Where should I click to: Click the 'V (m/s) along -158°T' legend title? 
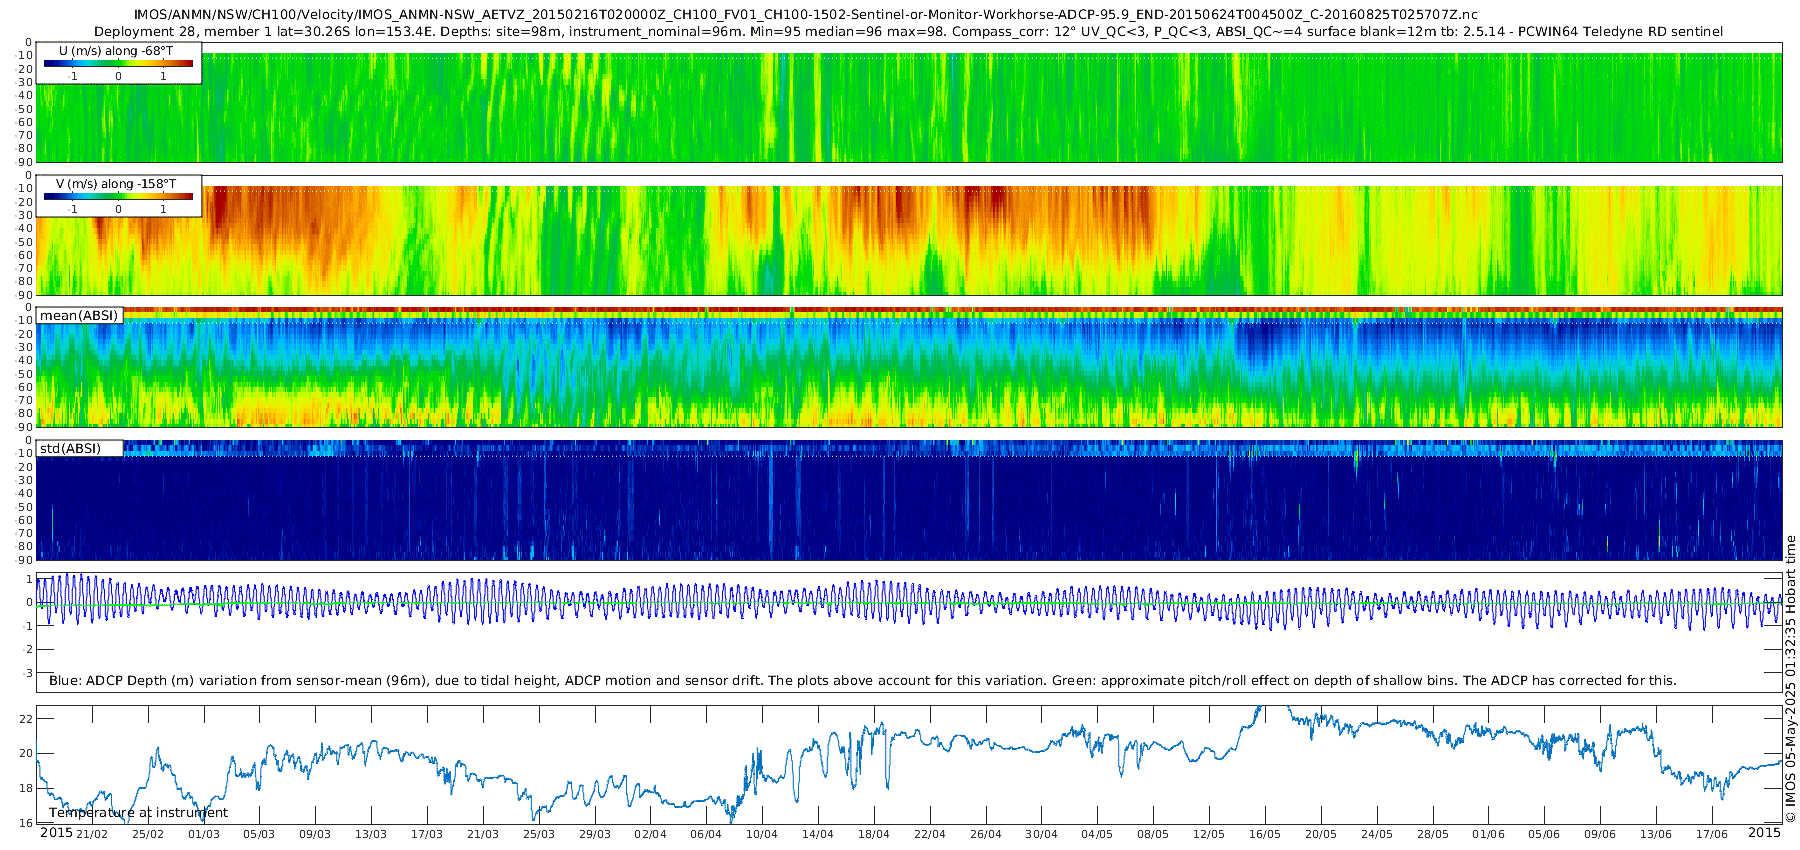click(117, 184)
